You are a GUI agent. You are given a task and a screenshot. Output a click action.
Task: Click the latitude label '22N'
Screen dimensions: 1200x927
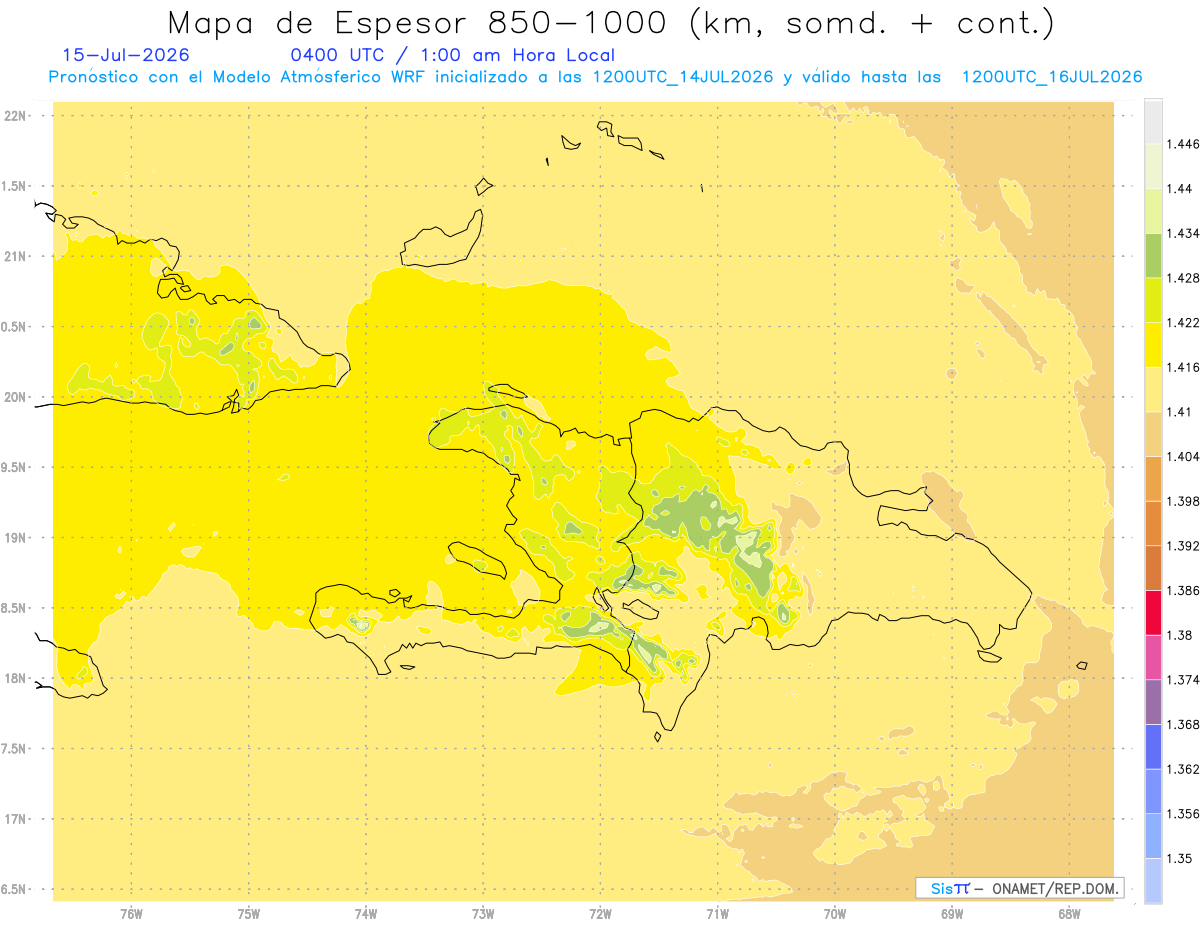(15, 116)
